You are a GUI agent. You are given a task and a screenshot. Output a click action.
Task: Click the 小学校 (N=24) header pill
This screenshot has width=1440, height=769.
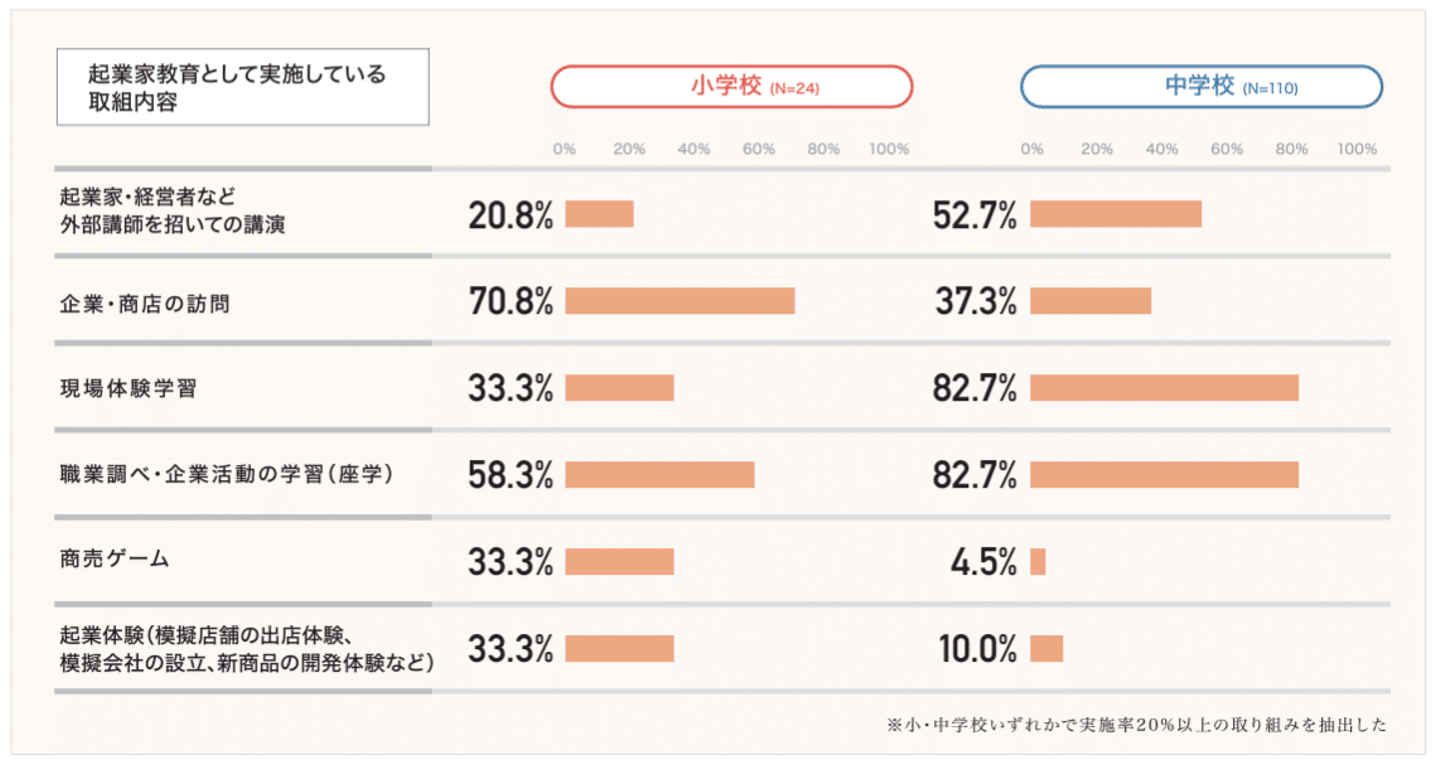point(731,87)
